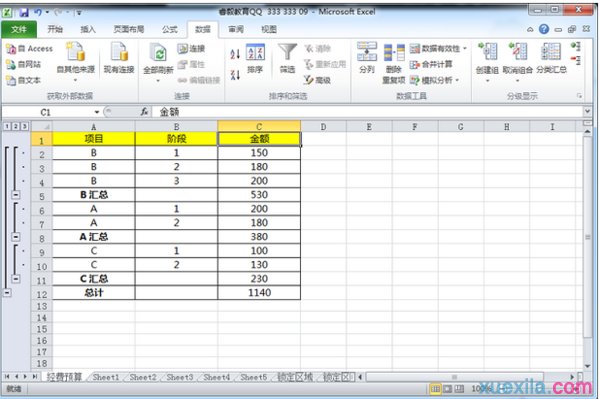
Task: Open the Help question mark icon
Action: (544, 29)
